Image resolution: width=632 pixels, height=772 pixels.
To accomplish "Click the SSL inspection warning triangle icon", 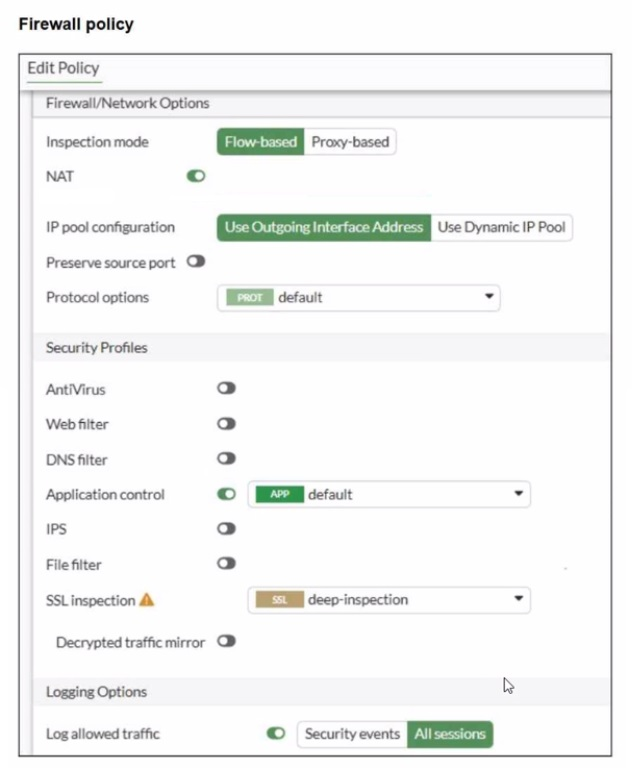I will point(147,600).
